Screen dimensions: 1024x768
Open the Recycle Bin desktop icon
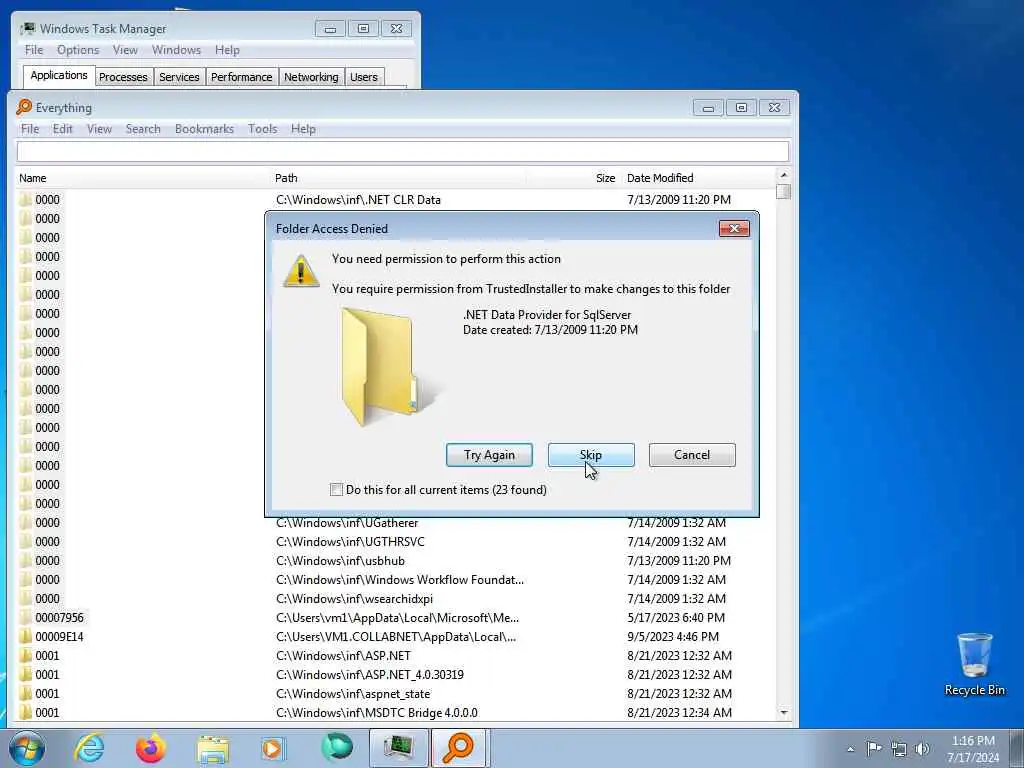[974, 664]
